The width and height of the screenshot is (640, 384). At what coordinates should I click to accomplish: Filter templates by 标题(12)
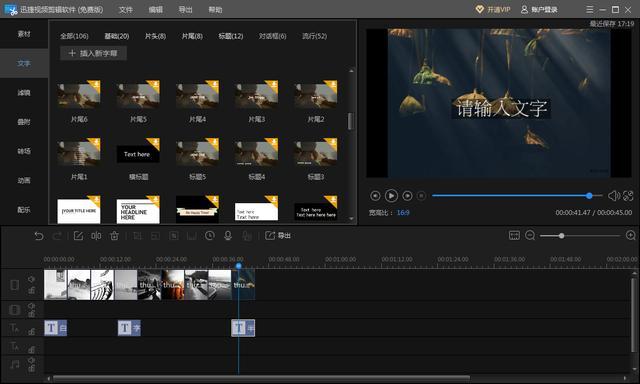point(231,36)
